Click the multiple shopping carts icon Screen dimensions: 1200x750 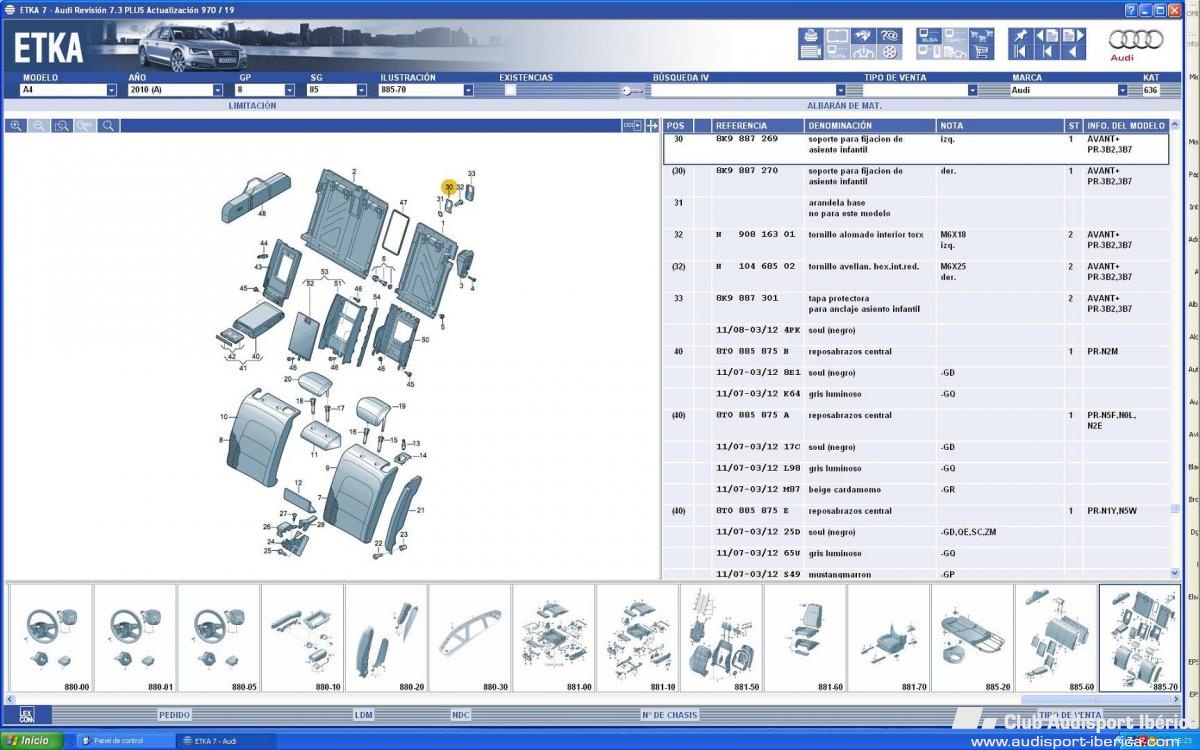[x=981, y=36]
